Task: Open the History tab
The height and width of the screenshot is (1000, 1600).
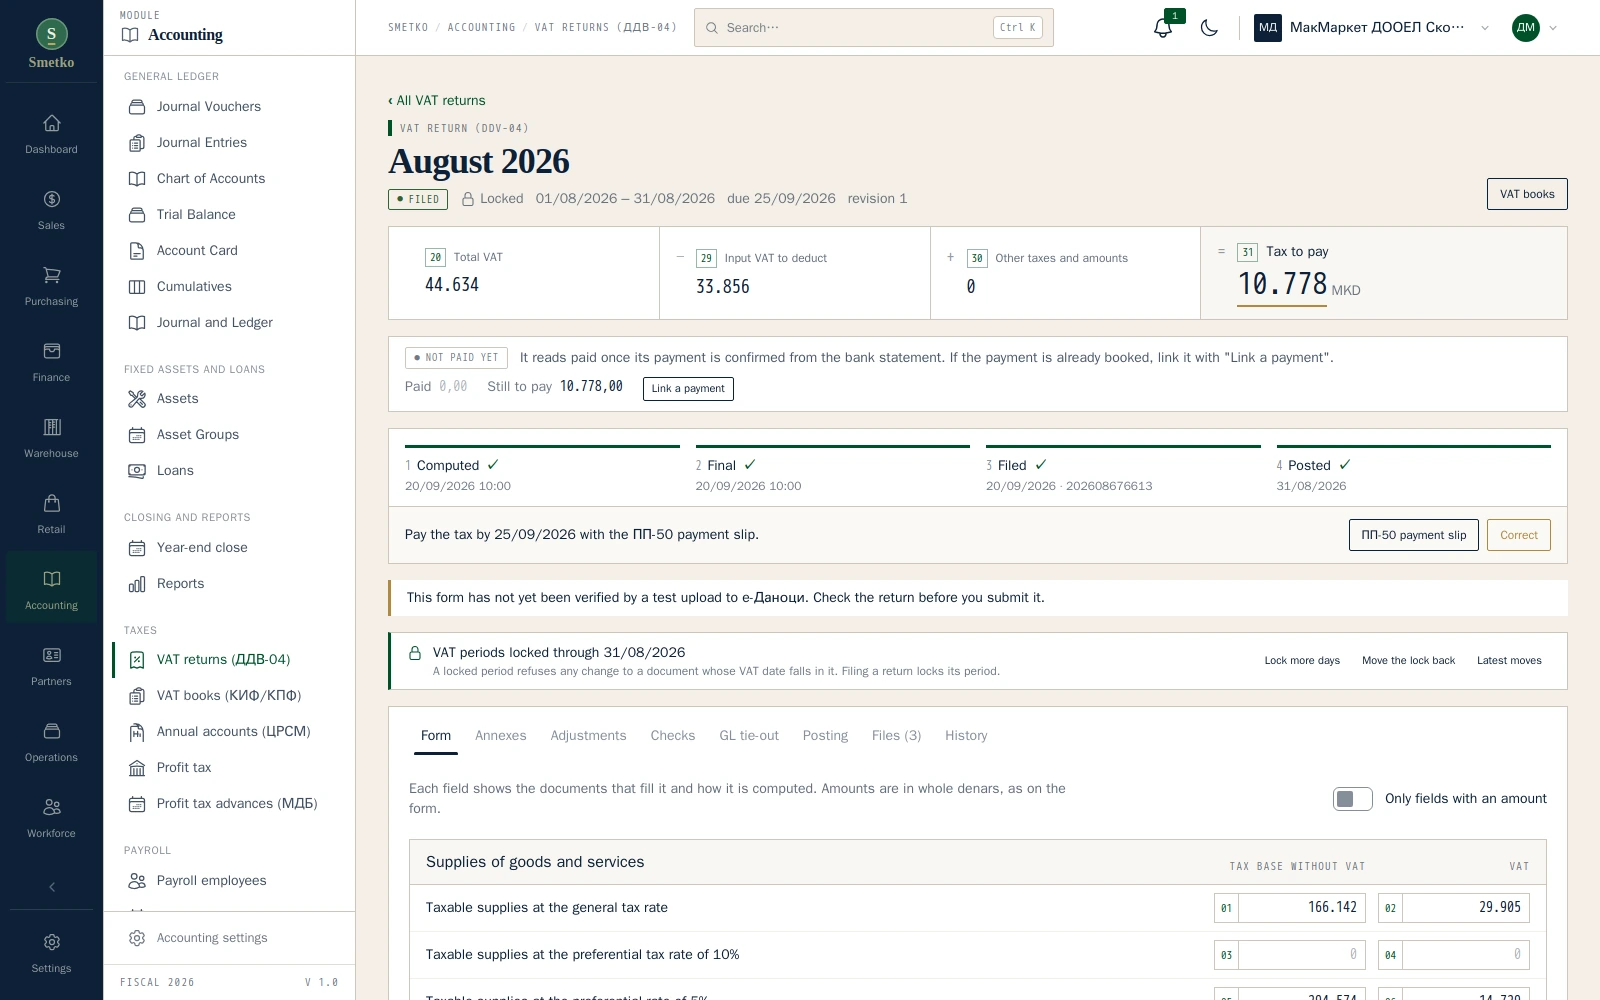Action: [966, 736]
